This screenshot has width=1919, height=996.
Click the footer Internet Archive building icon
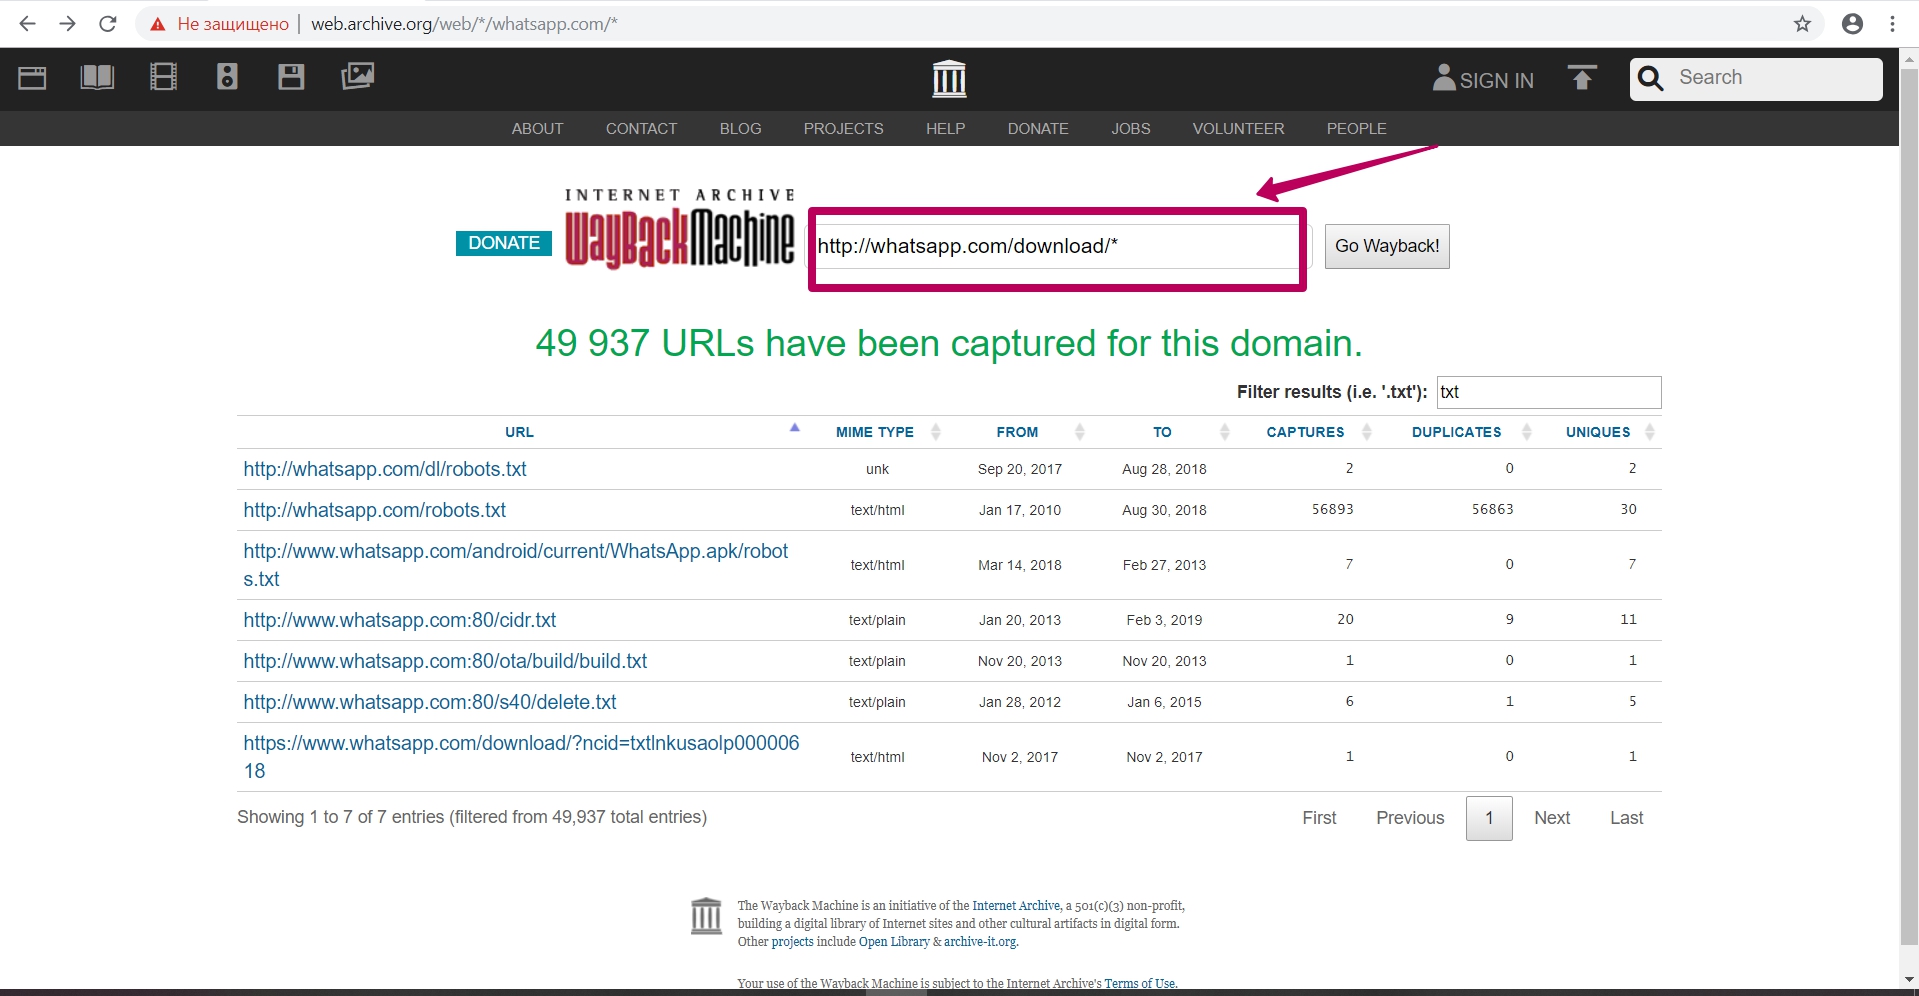click(x=706, y=915)
